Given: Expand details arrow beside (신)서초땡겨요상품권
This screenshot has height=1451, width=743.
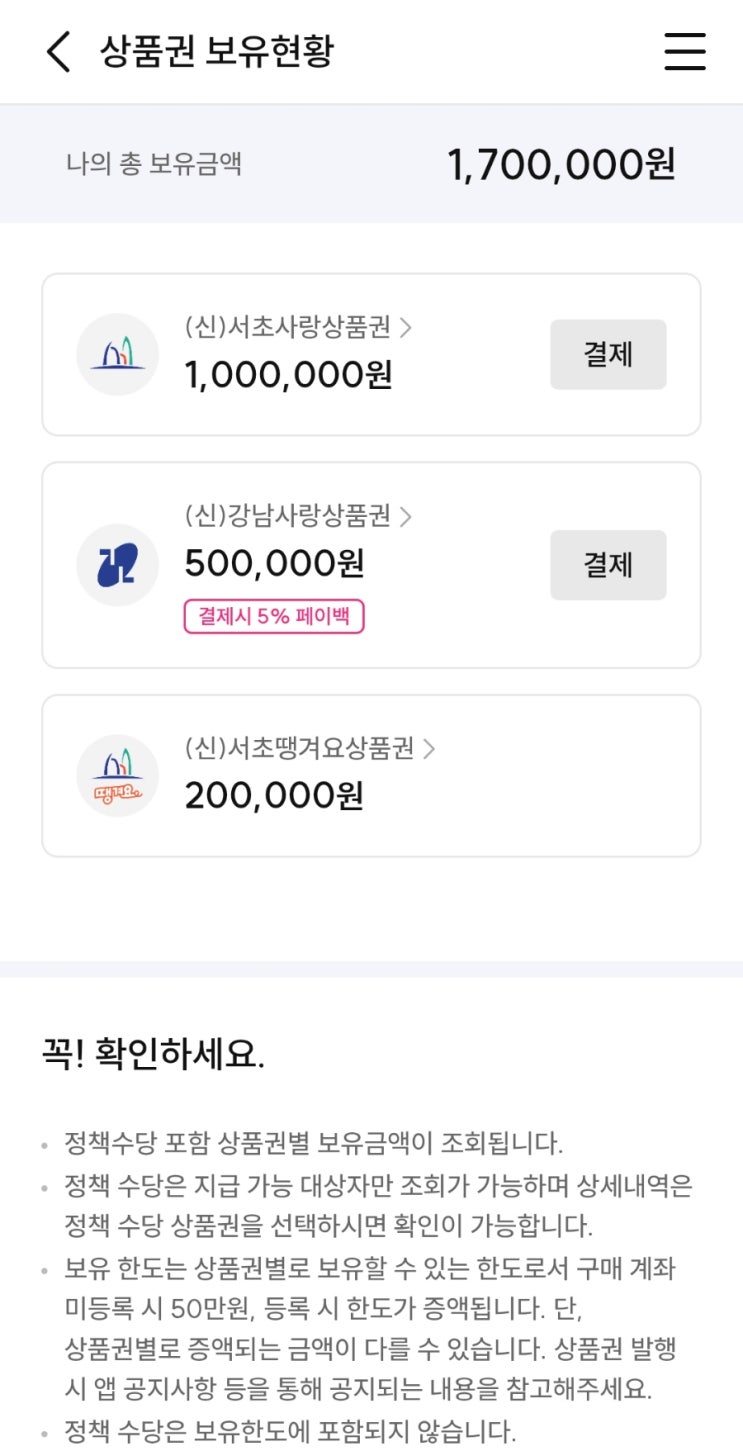Looking at the screenshot, I should [429, 749].
